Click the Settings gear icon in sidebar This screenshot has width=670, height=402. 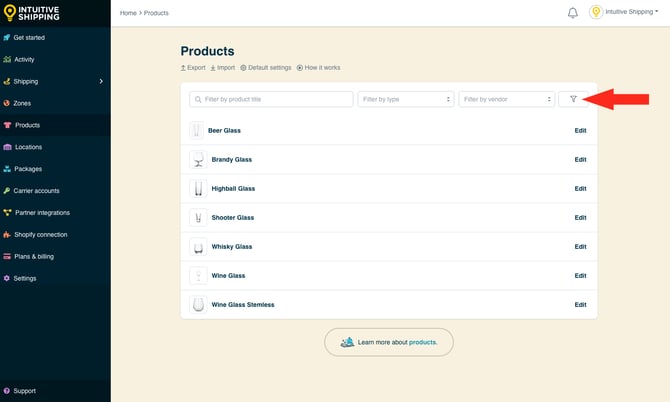pos(7,278)
